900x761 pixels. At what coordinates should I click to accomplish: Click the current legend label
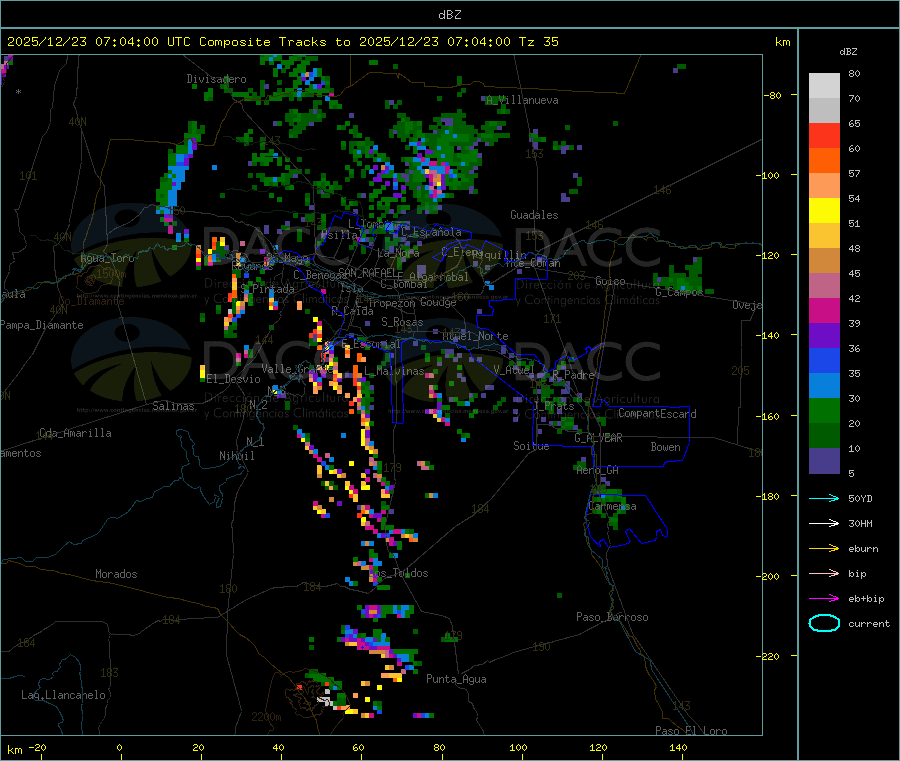click(x=869, y=624)
